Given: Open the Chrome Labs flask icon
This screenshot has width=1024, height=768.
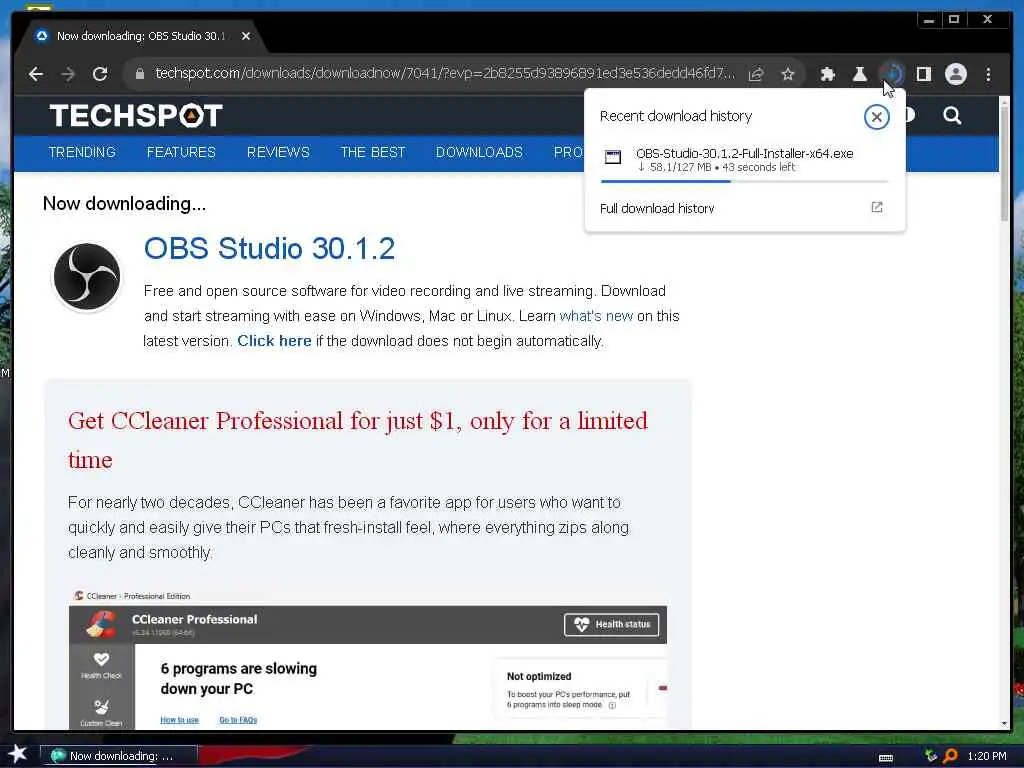Looking at the screenshot, I should [x=859, y=74].
